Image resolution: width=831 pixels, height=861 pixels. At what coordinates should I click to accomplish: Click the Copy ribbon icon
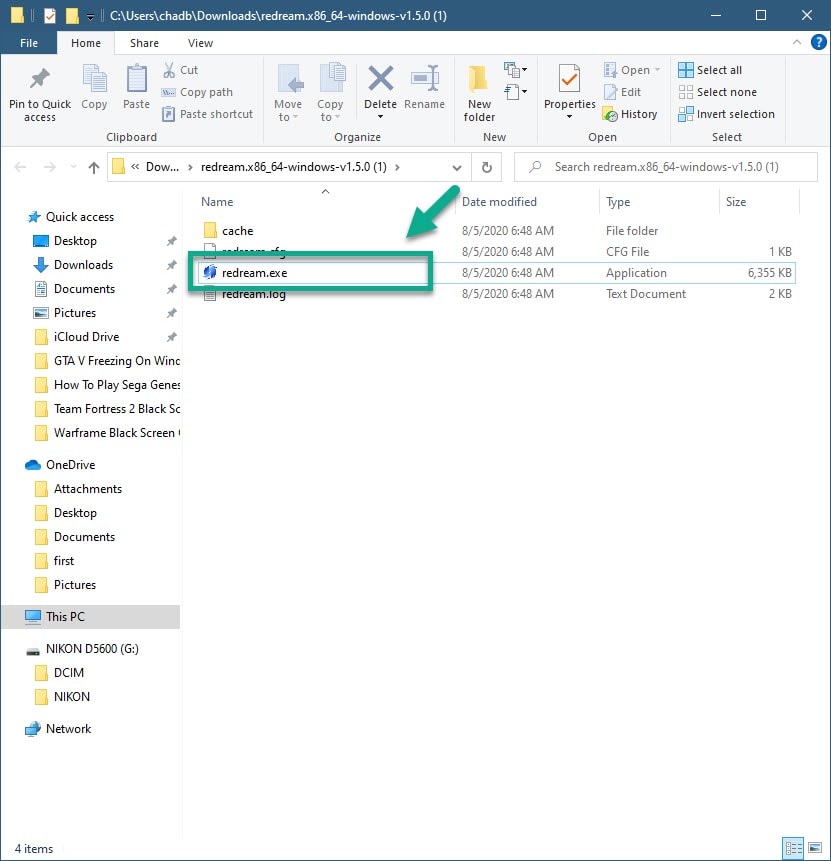[94, 79]
